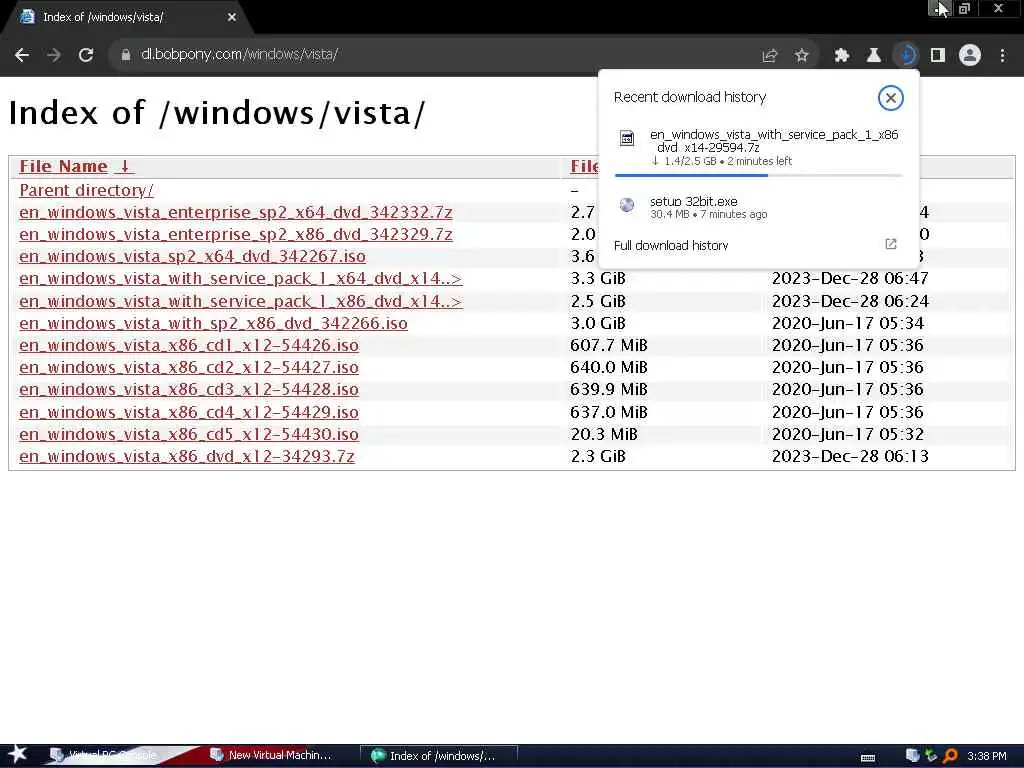Screen dimensions: 1024x768
Task: Click the magnifier tray icon
Action: point(950,756)
